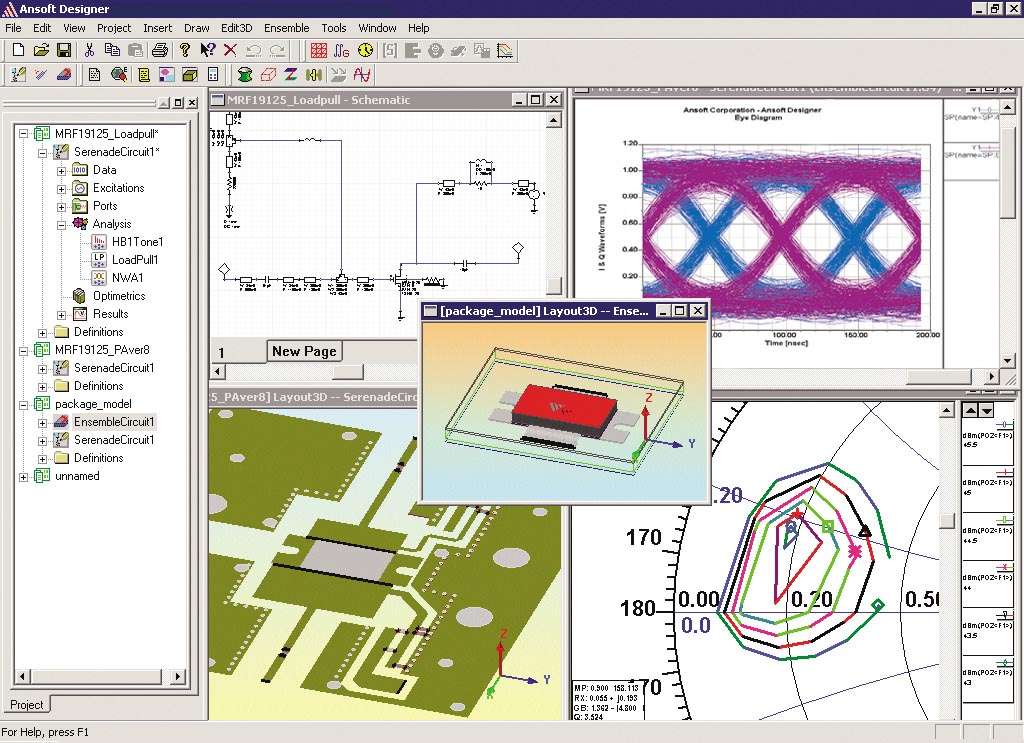1024x743 pixels.
Task: Print using the printer icon
Action: 160,50
